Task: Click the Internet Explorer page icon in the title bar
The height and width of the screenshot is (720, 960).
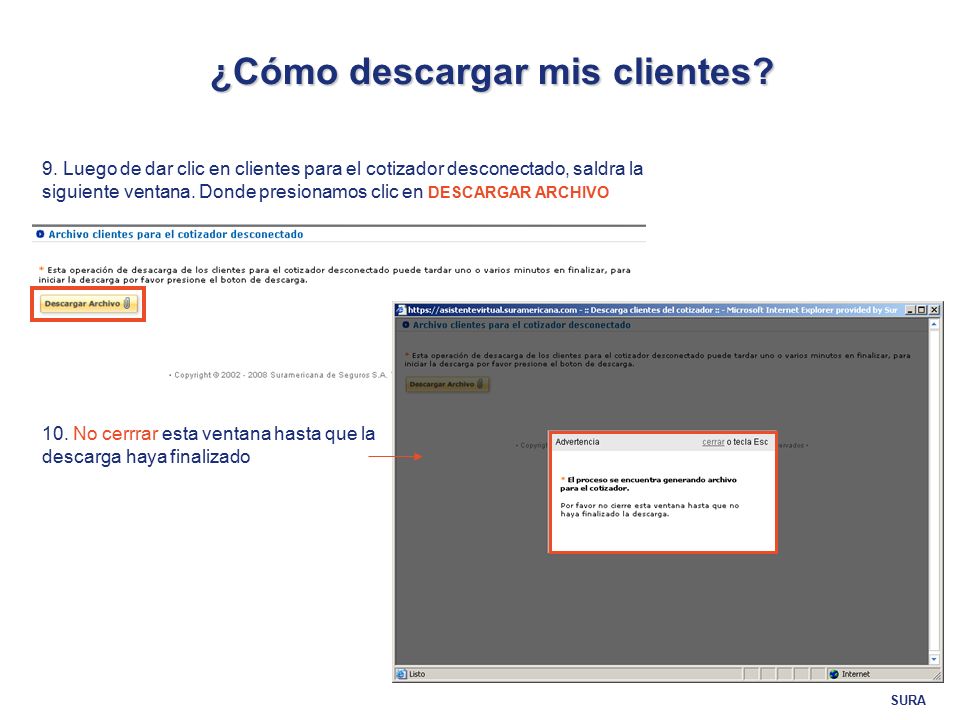Action: [401, 310]
